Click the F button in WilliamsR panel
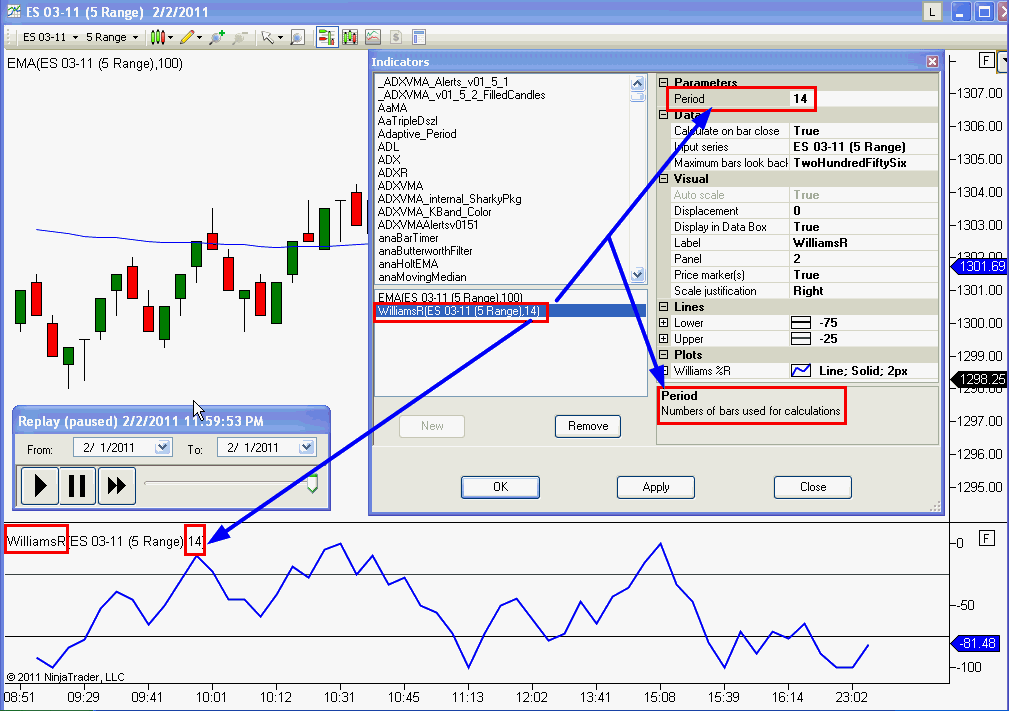Viewport: 1009px width, 711px height. pyautogui.click(x=986, y=538)
